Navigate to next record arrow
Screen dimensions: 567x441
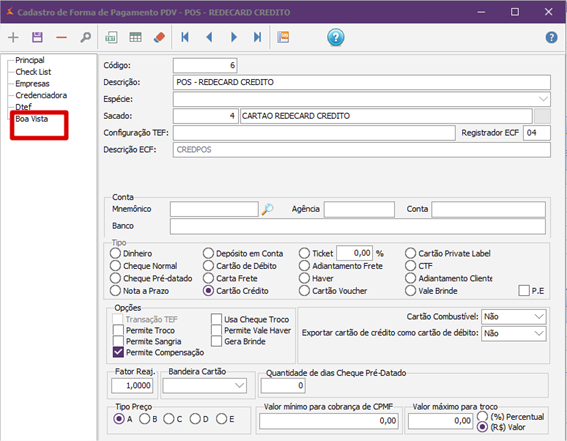[x=234, y=37]
